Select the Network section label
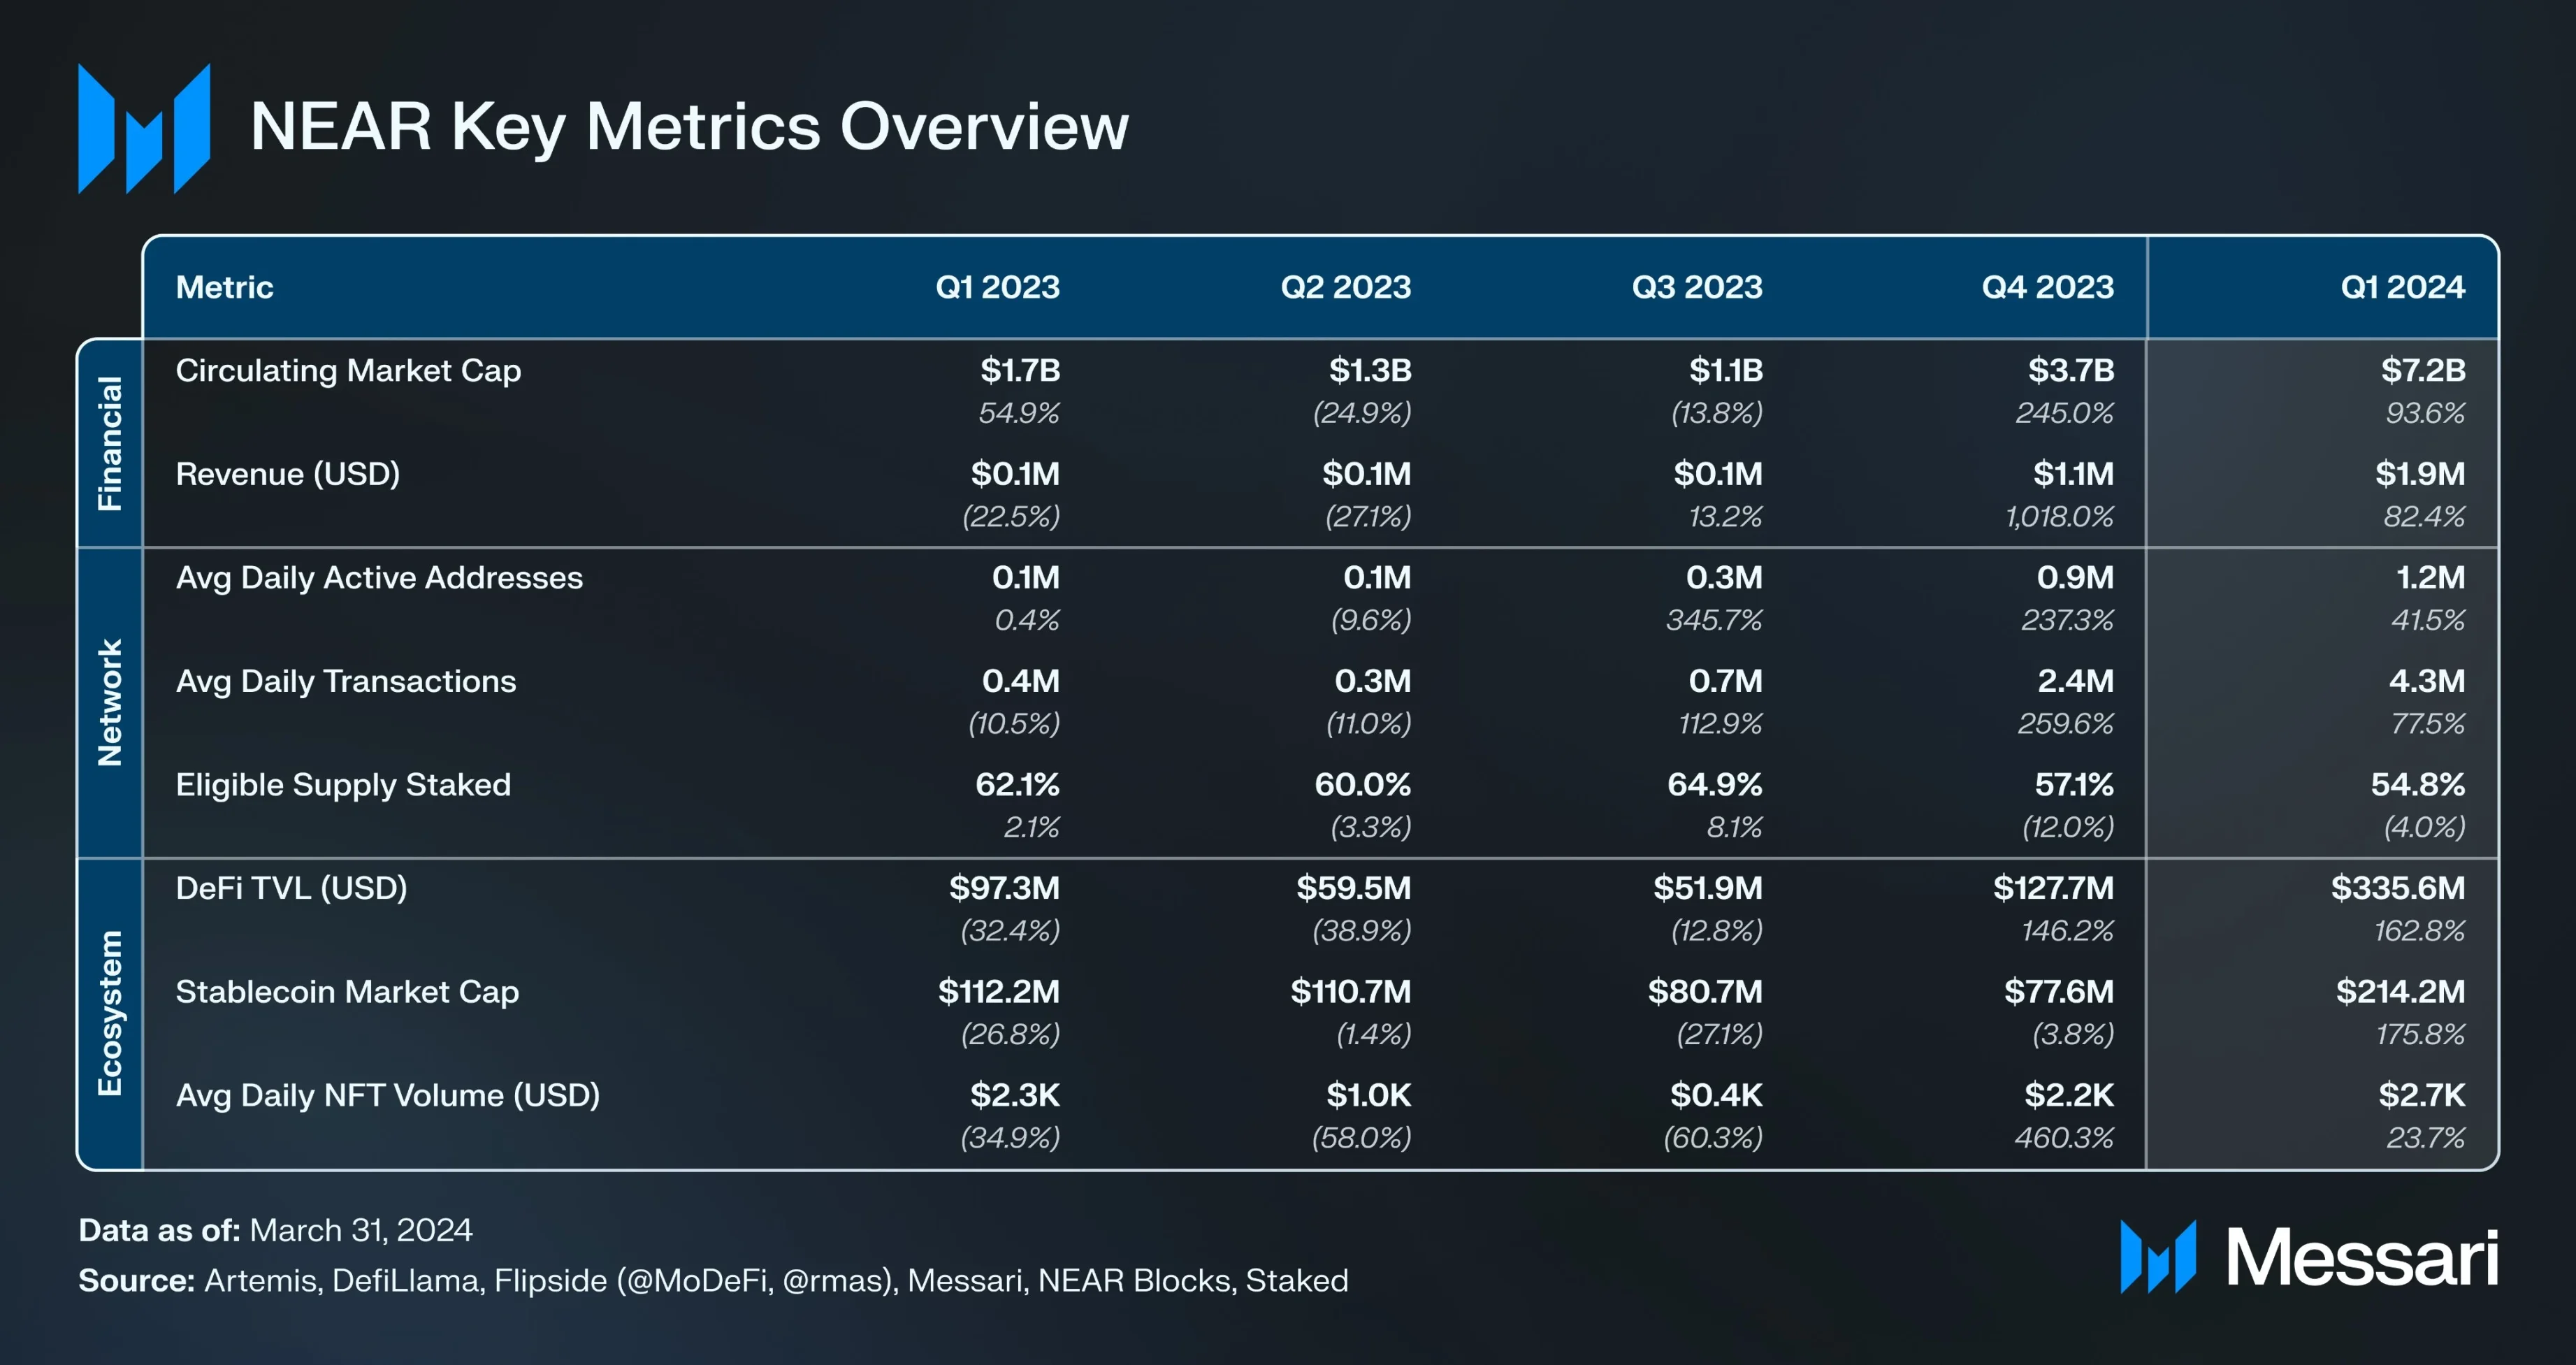The height and width of the screenshot is (1365, 2576). [x=110, y=702]
